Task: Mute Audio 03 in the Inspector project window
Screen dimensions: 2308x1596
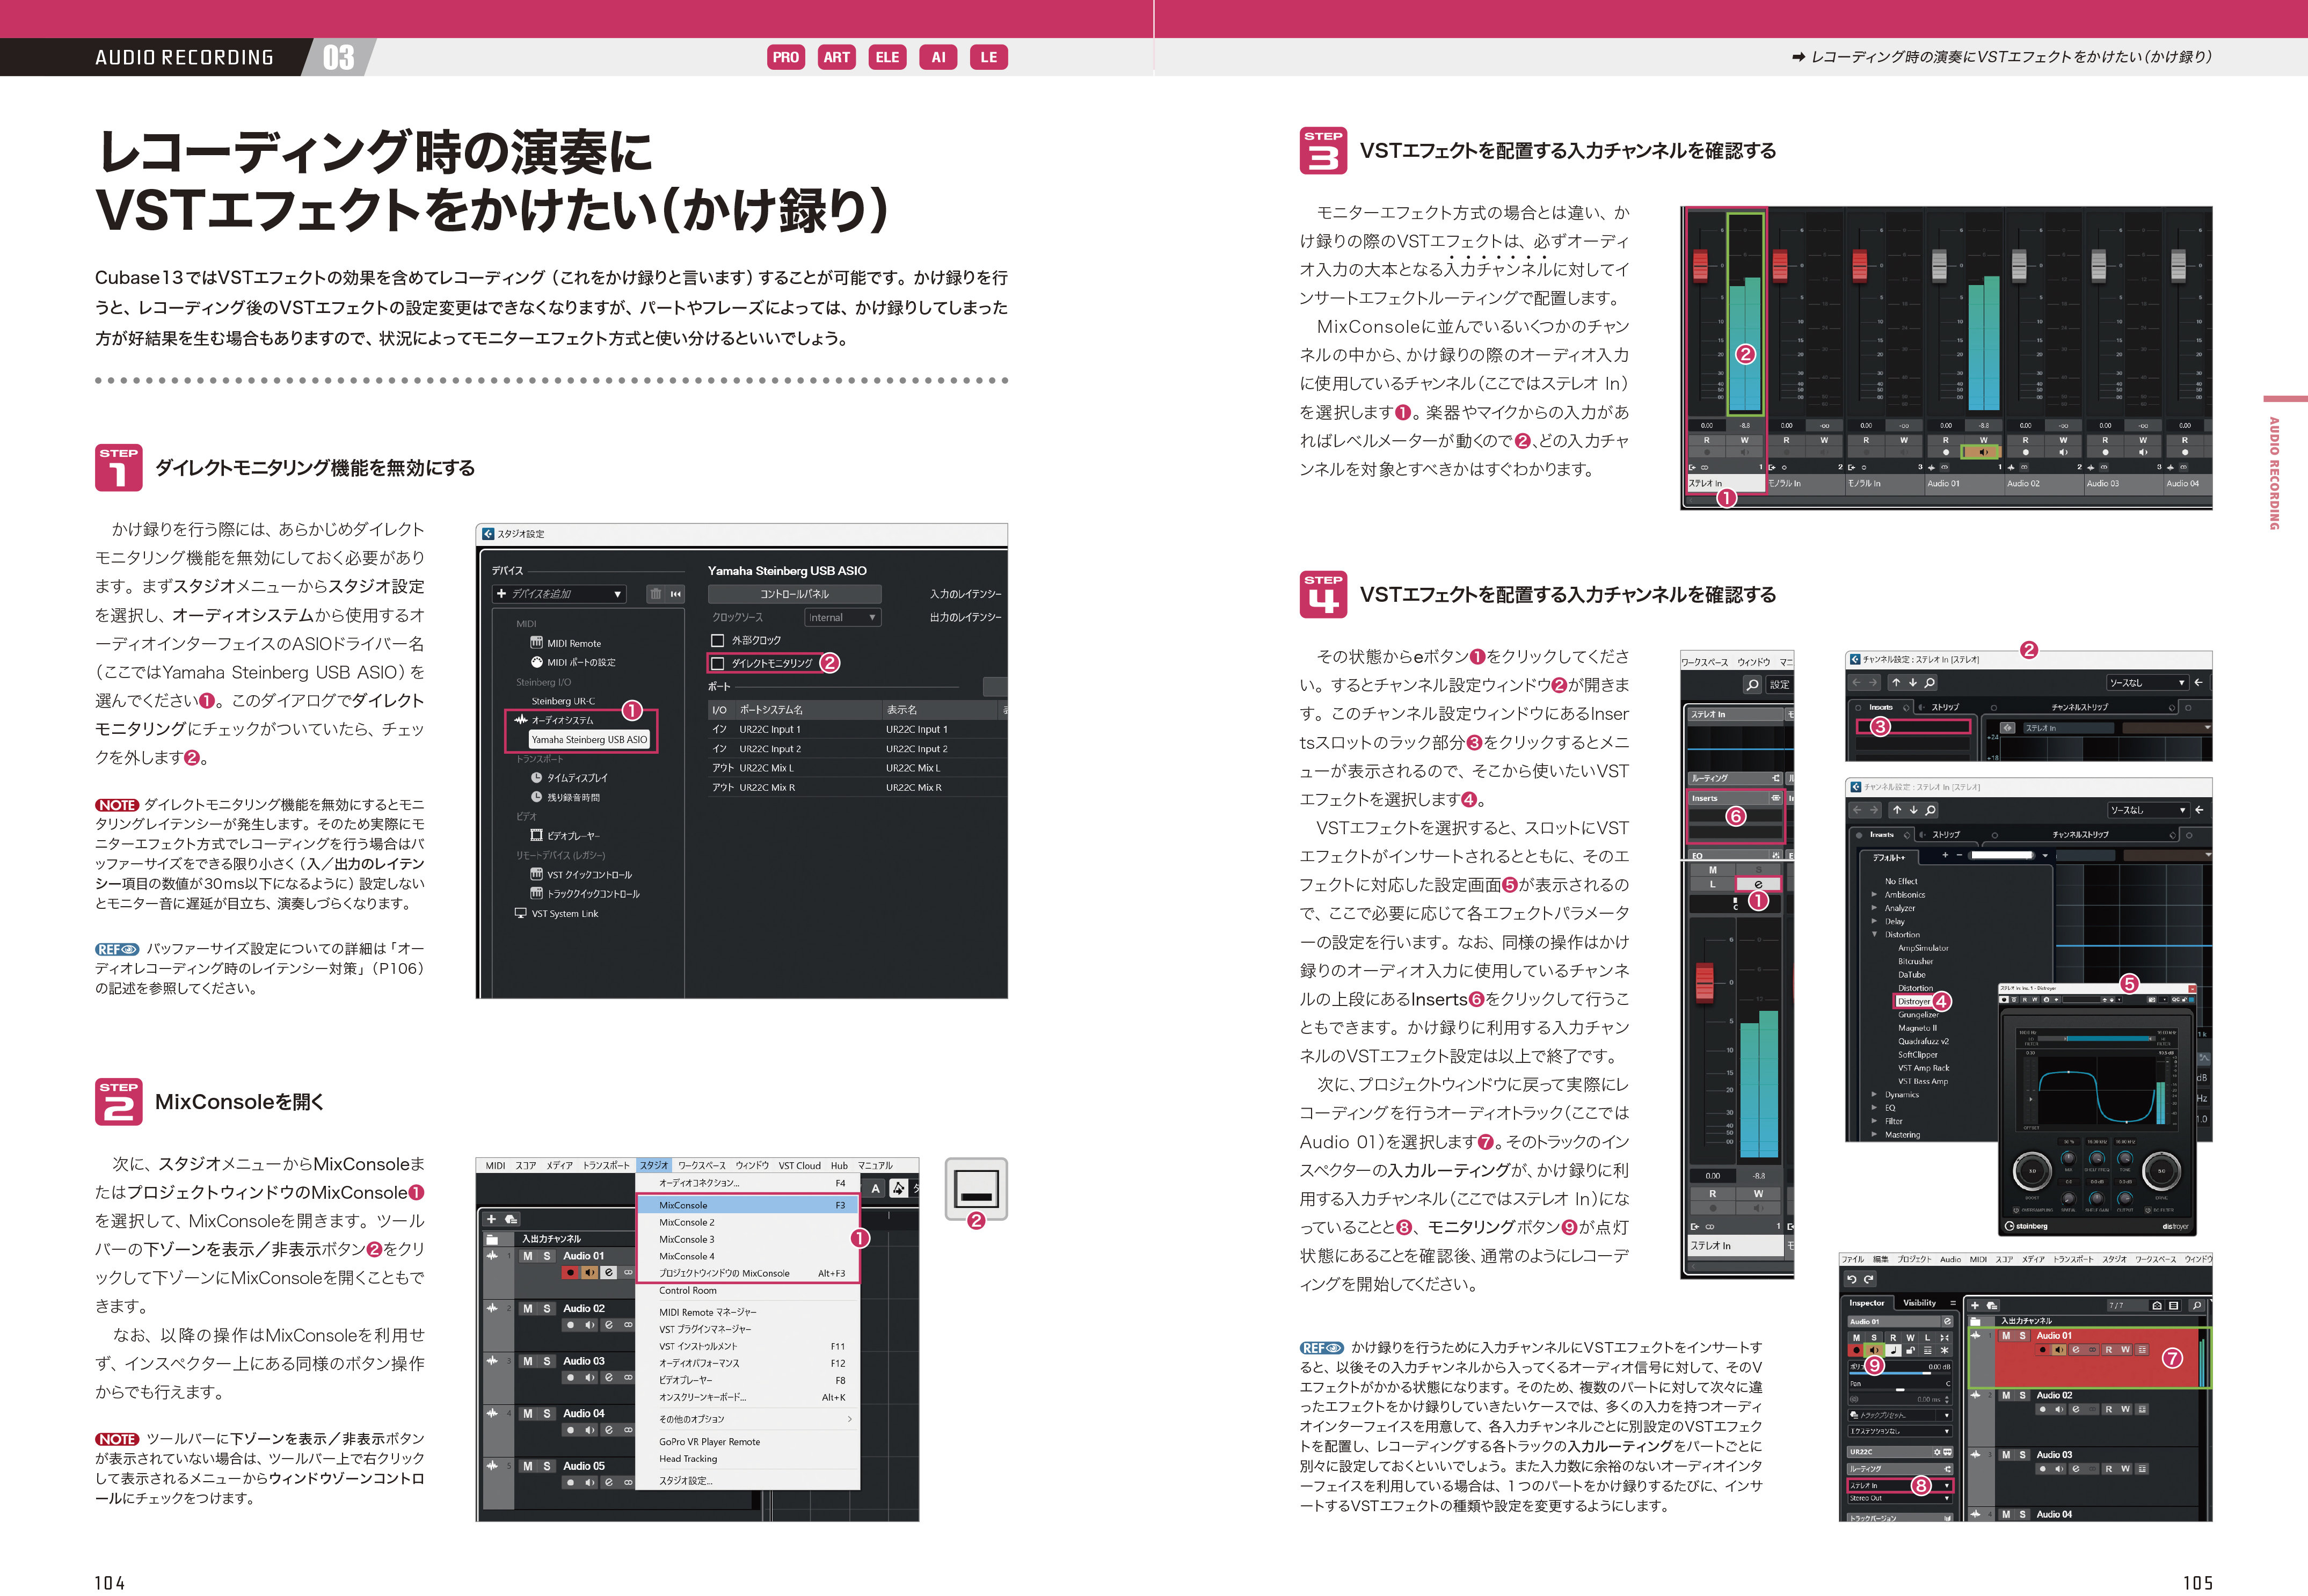Action: pyautogui.click(x=2006, y=1455)
